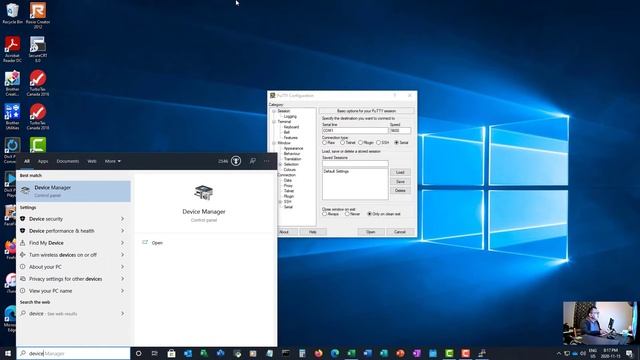The image size is (640, 360).
Task: Open Roxio Creator 2012 desktop shortcut
Action: [38, 15]
